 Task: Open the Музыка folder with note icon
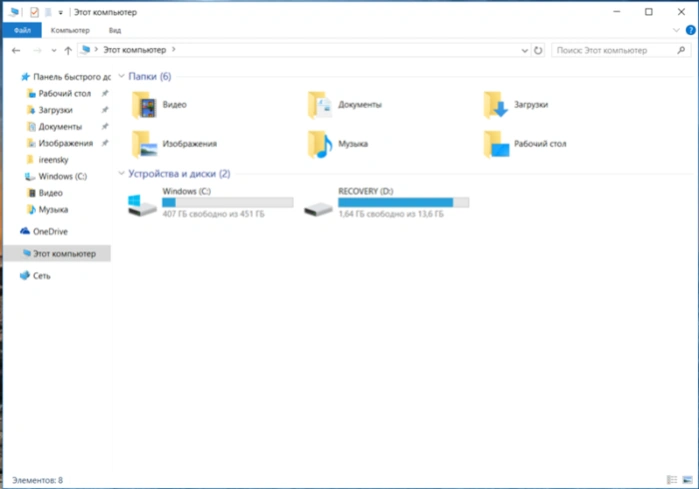(x=320, y=144)
